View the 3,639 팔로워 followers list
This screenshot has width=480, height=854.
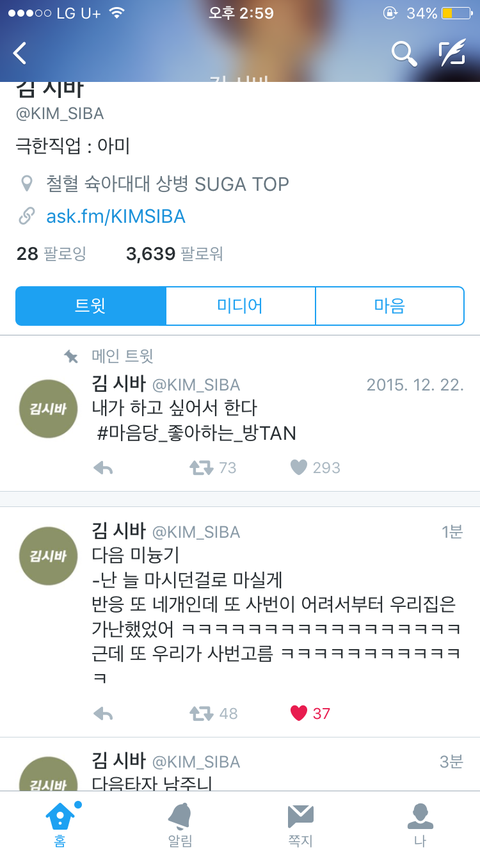(174, 253)
